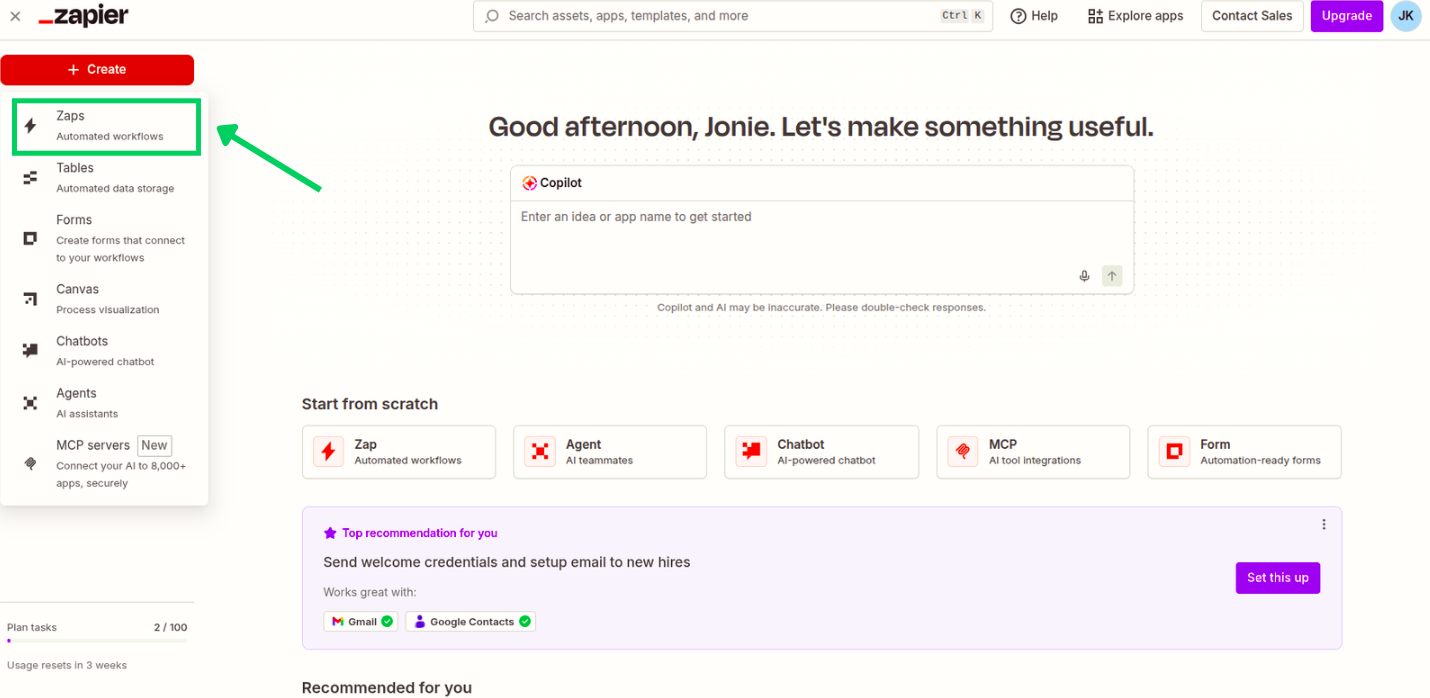1430x698 pixels.
Task: Click the Google Contacts chip's green checkmark
Action: 525,621
